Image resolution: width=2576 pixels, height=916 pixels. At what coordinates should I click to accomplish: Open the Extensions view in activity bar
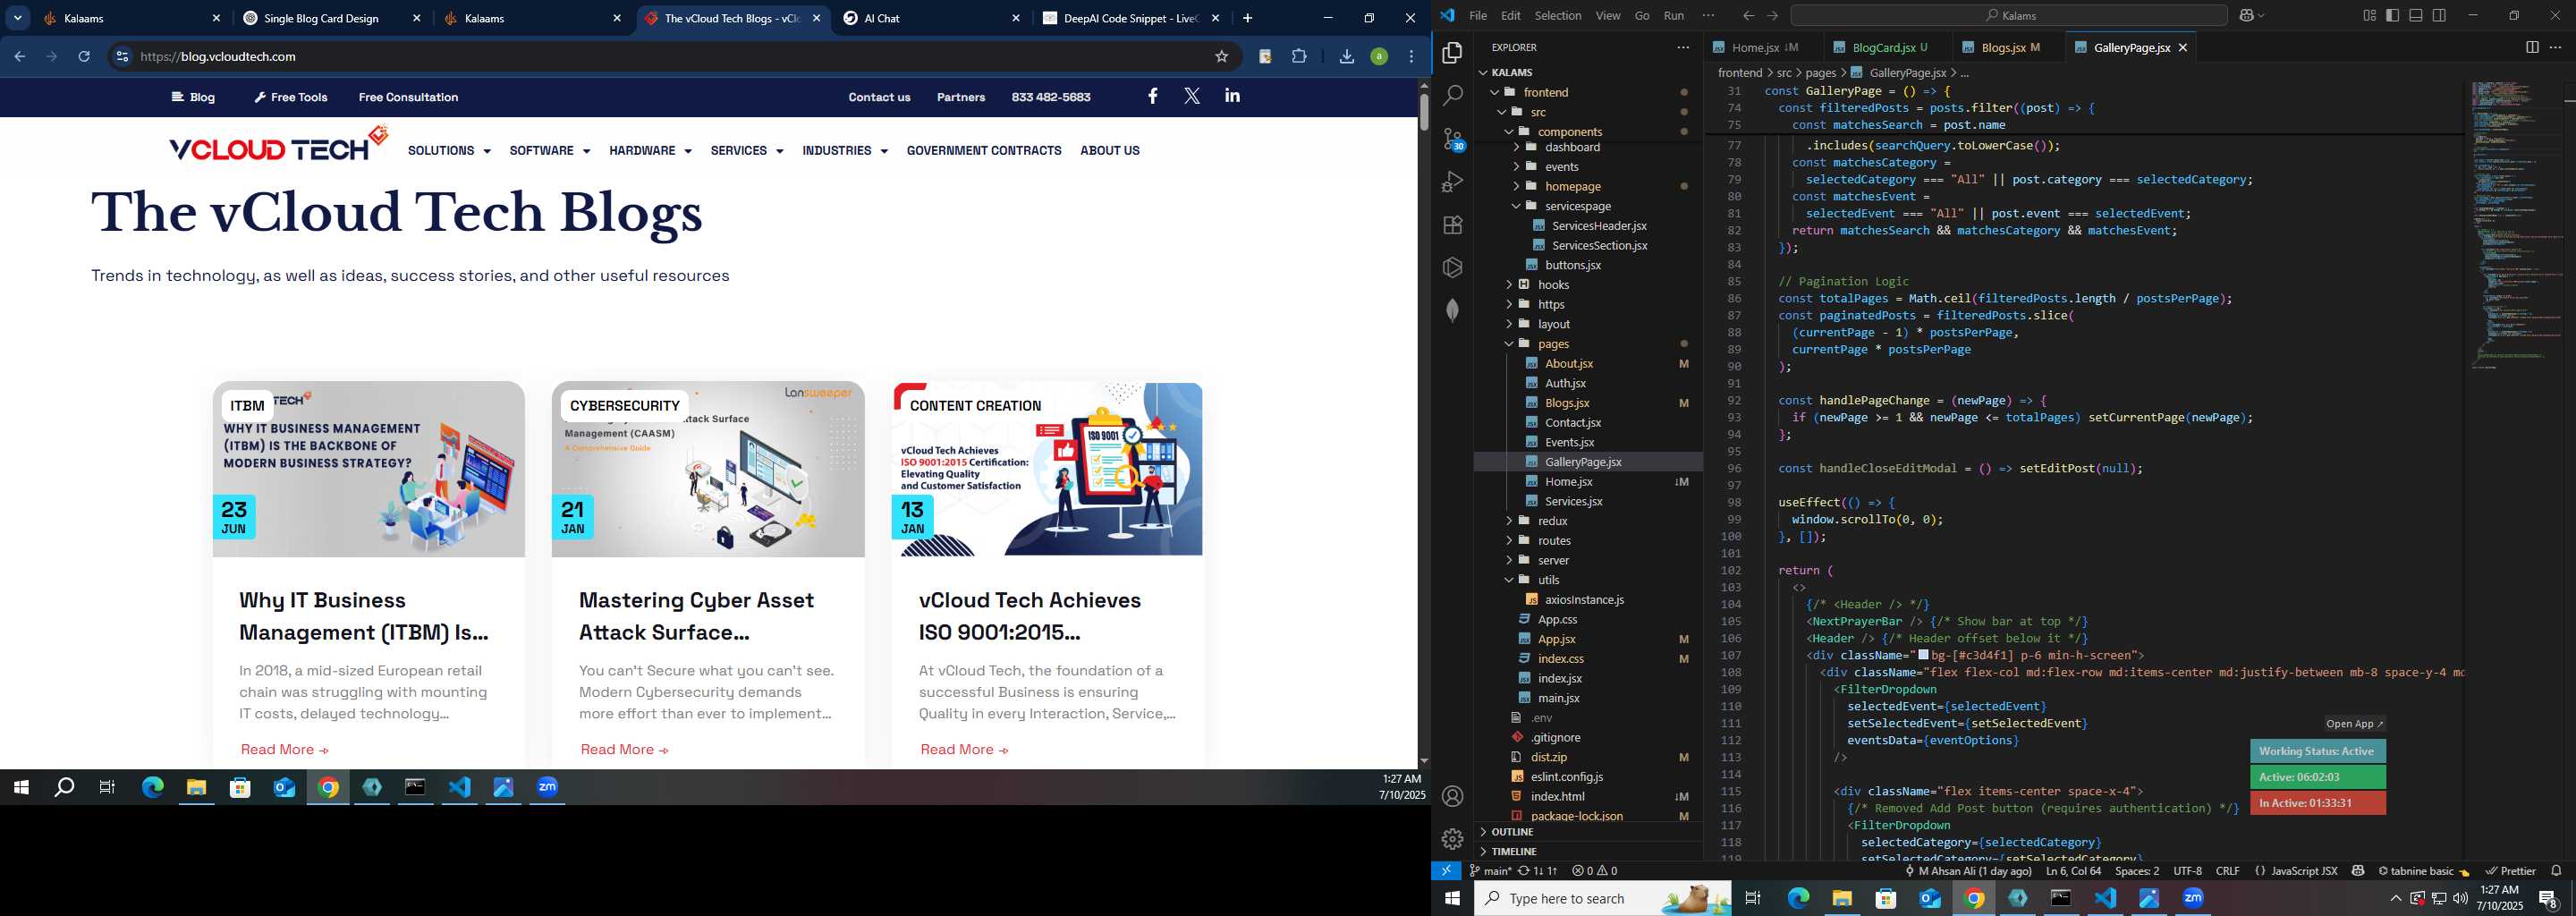(1453, 225)
